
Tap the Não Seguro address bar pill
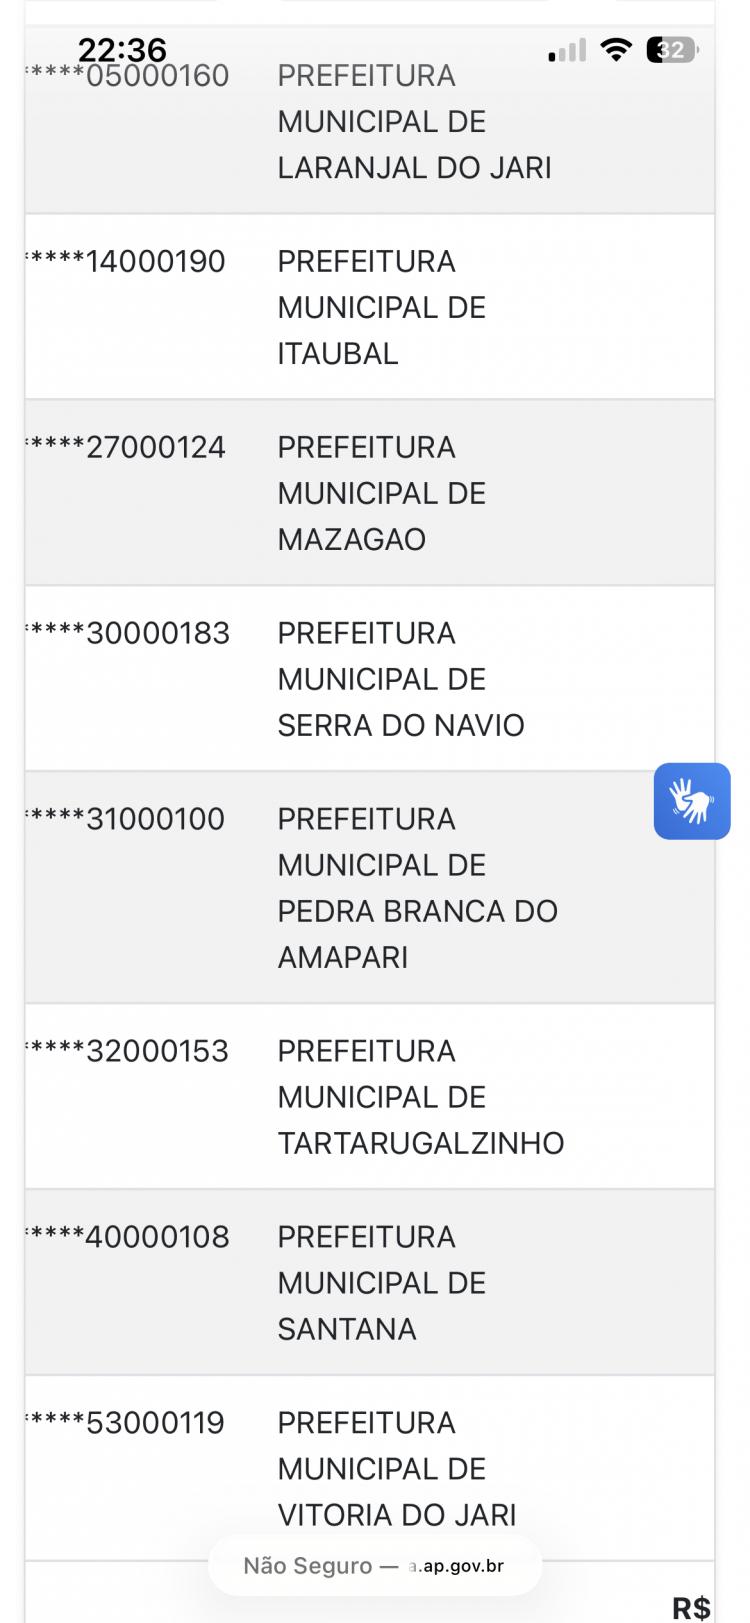click(375, 1565)
